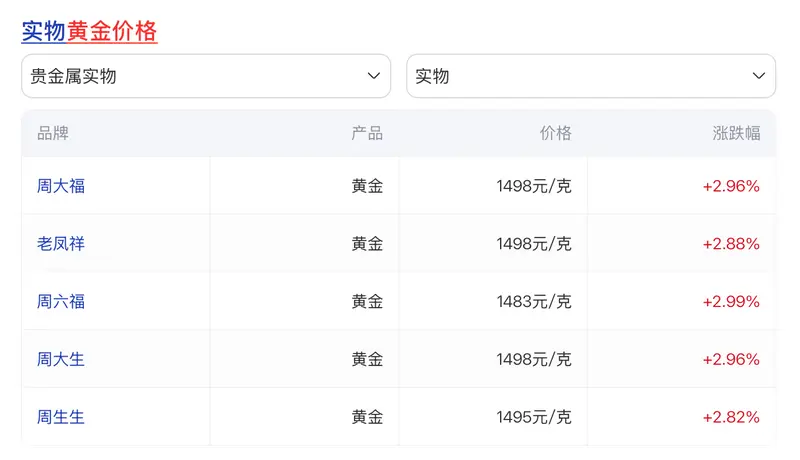The image size is (800, 460).
Task: Click the 1483元/克 price cell
Action: click(x=533, y=301)
